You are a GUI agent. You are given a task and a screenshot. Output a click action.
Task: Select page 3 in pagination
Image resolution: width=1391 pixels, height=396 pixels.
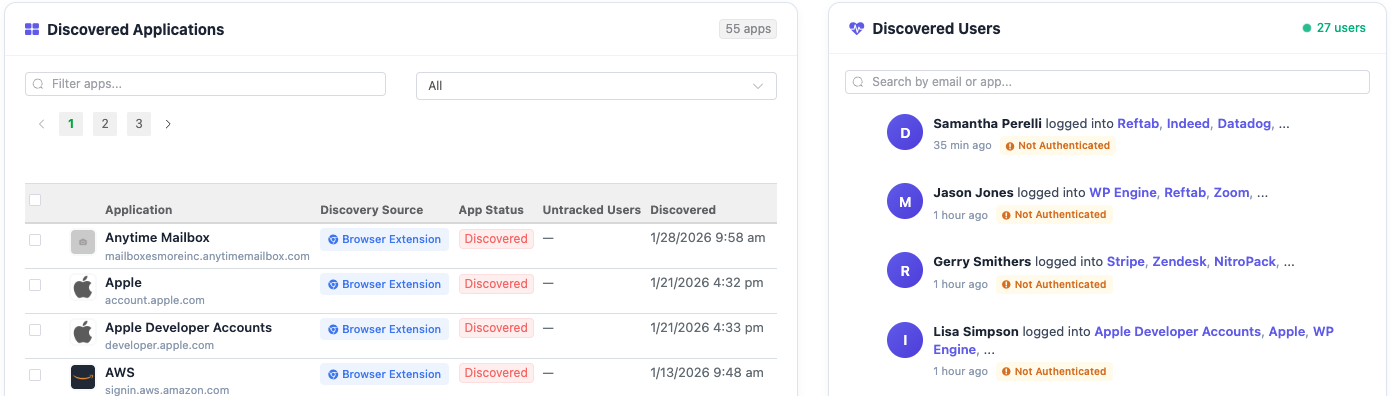point(139,124)
